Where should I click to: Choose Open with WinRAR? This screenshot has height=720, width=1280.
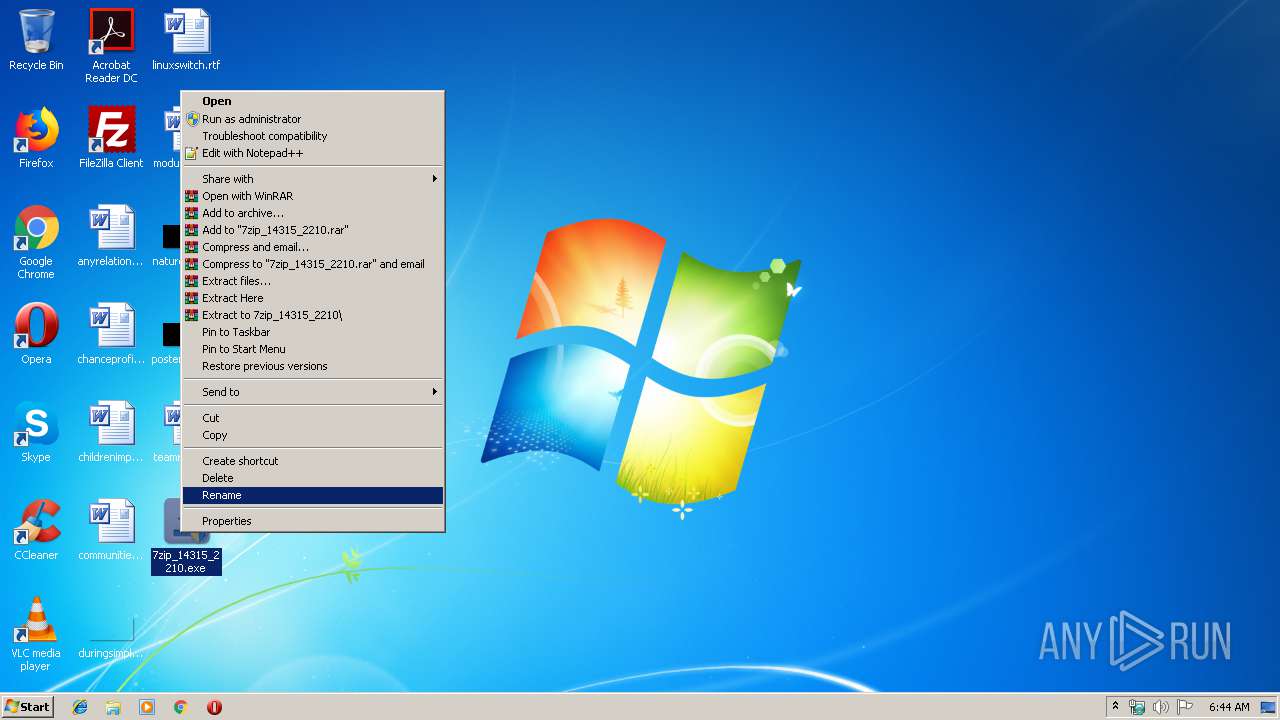312,196
